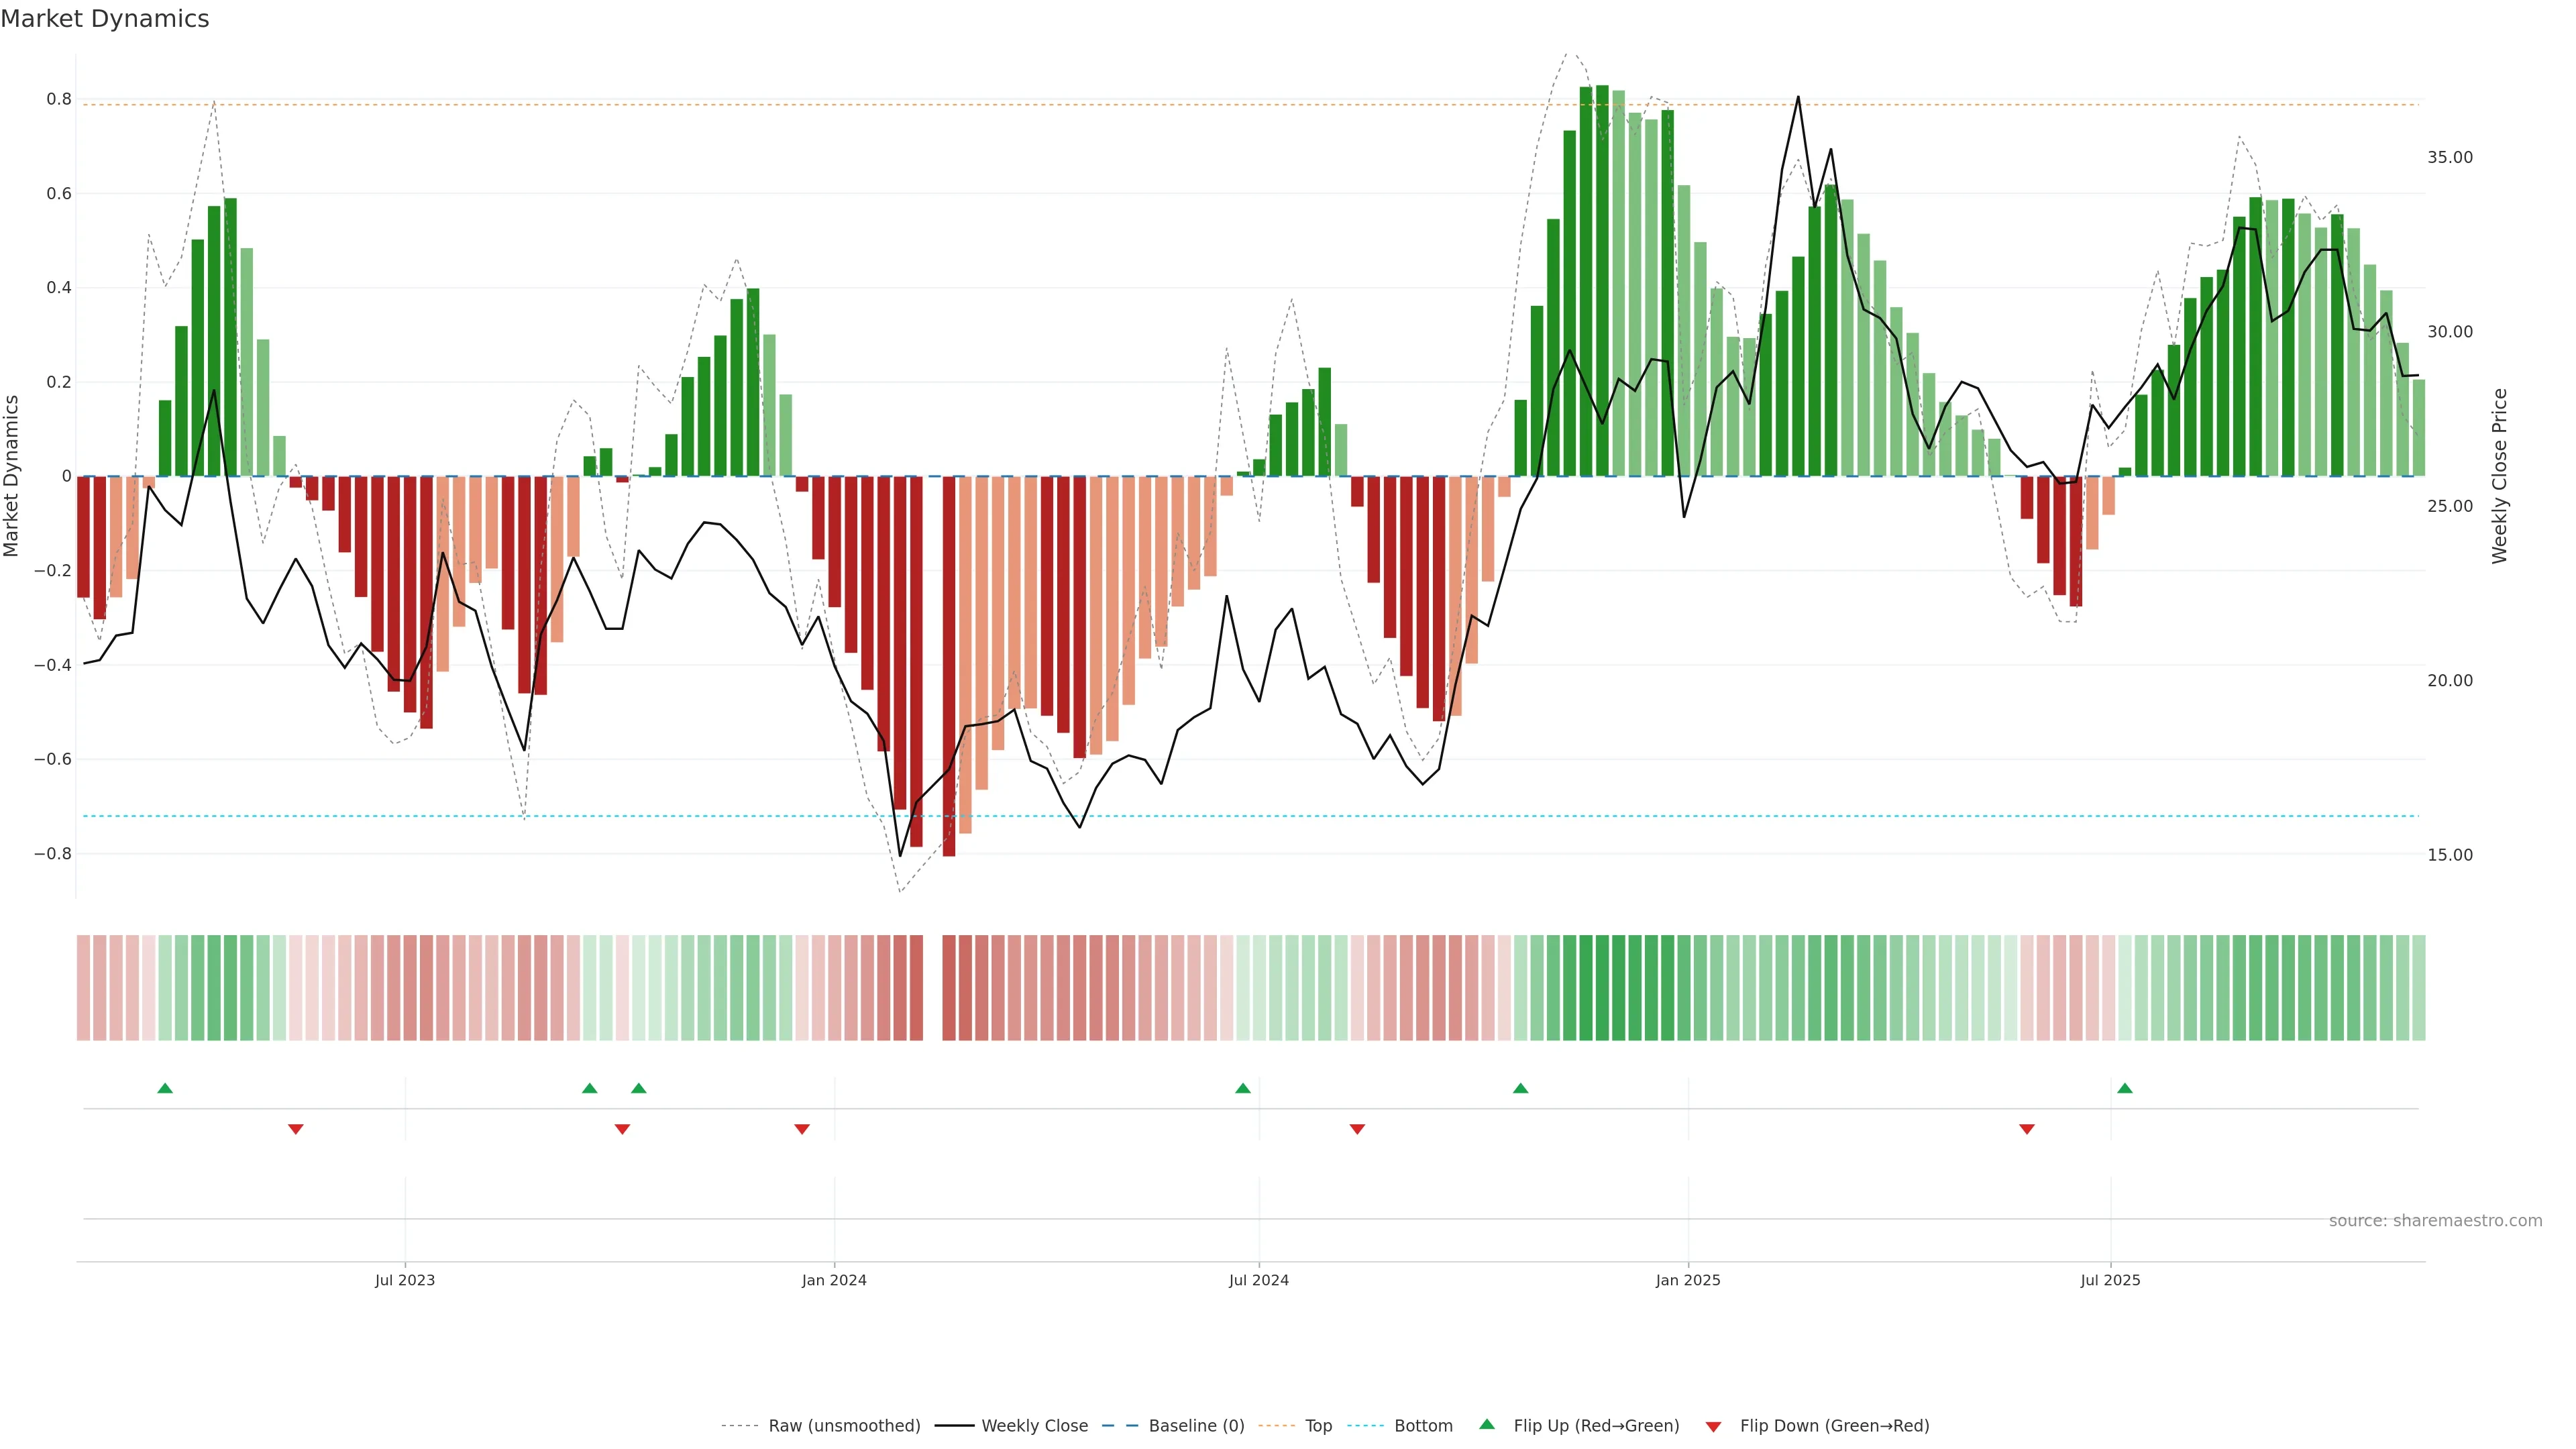2576x1449 pixels.
Task: Click the Jul 2023 x-axis label
Action: [405, 1280]
